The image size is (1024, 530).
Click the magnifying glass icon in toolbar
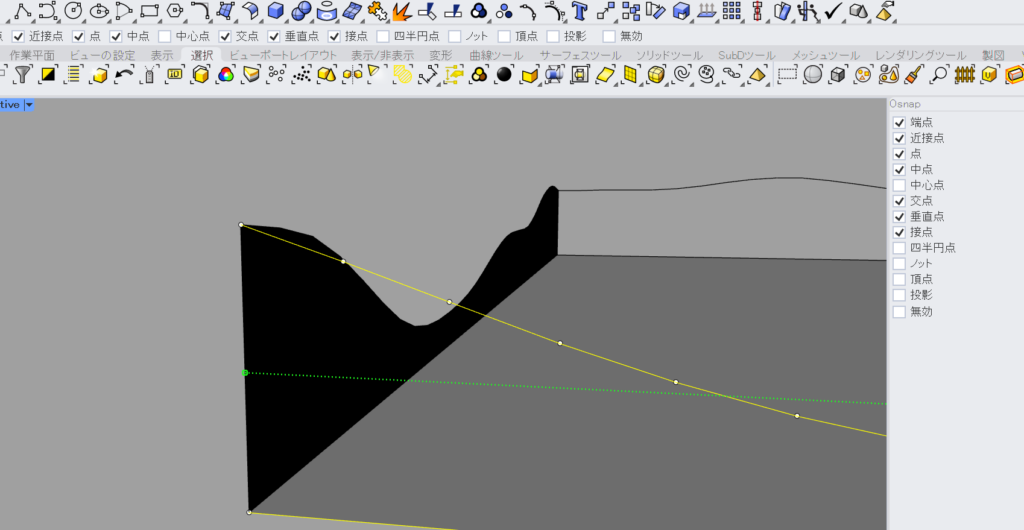939,75
